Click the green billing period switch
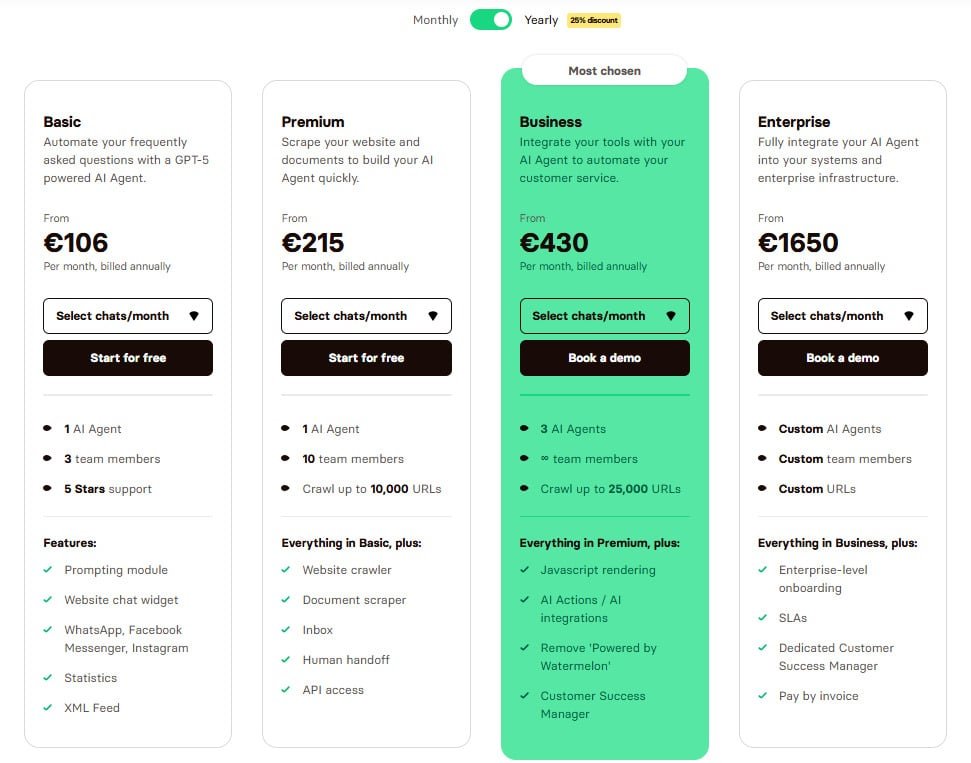The height and width of the screenshot is (763, 971). tap(490, 19)
